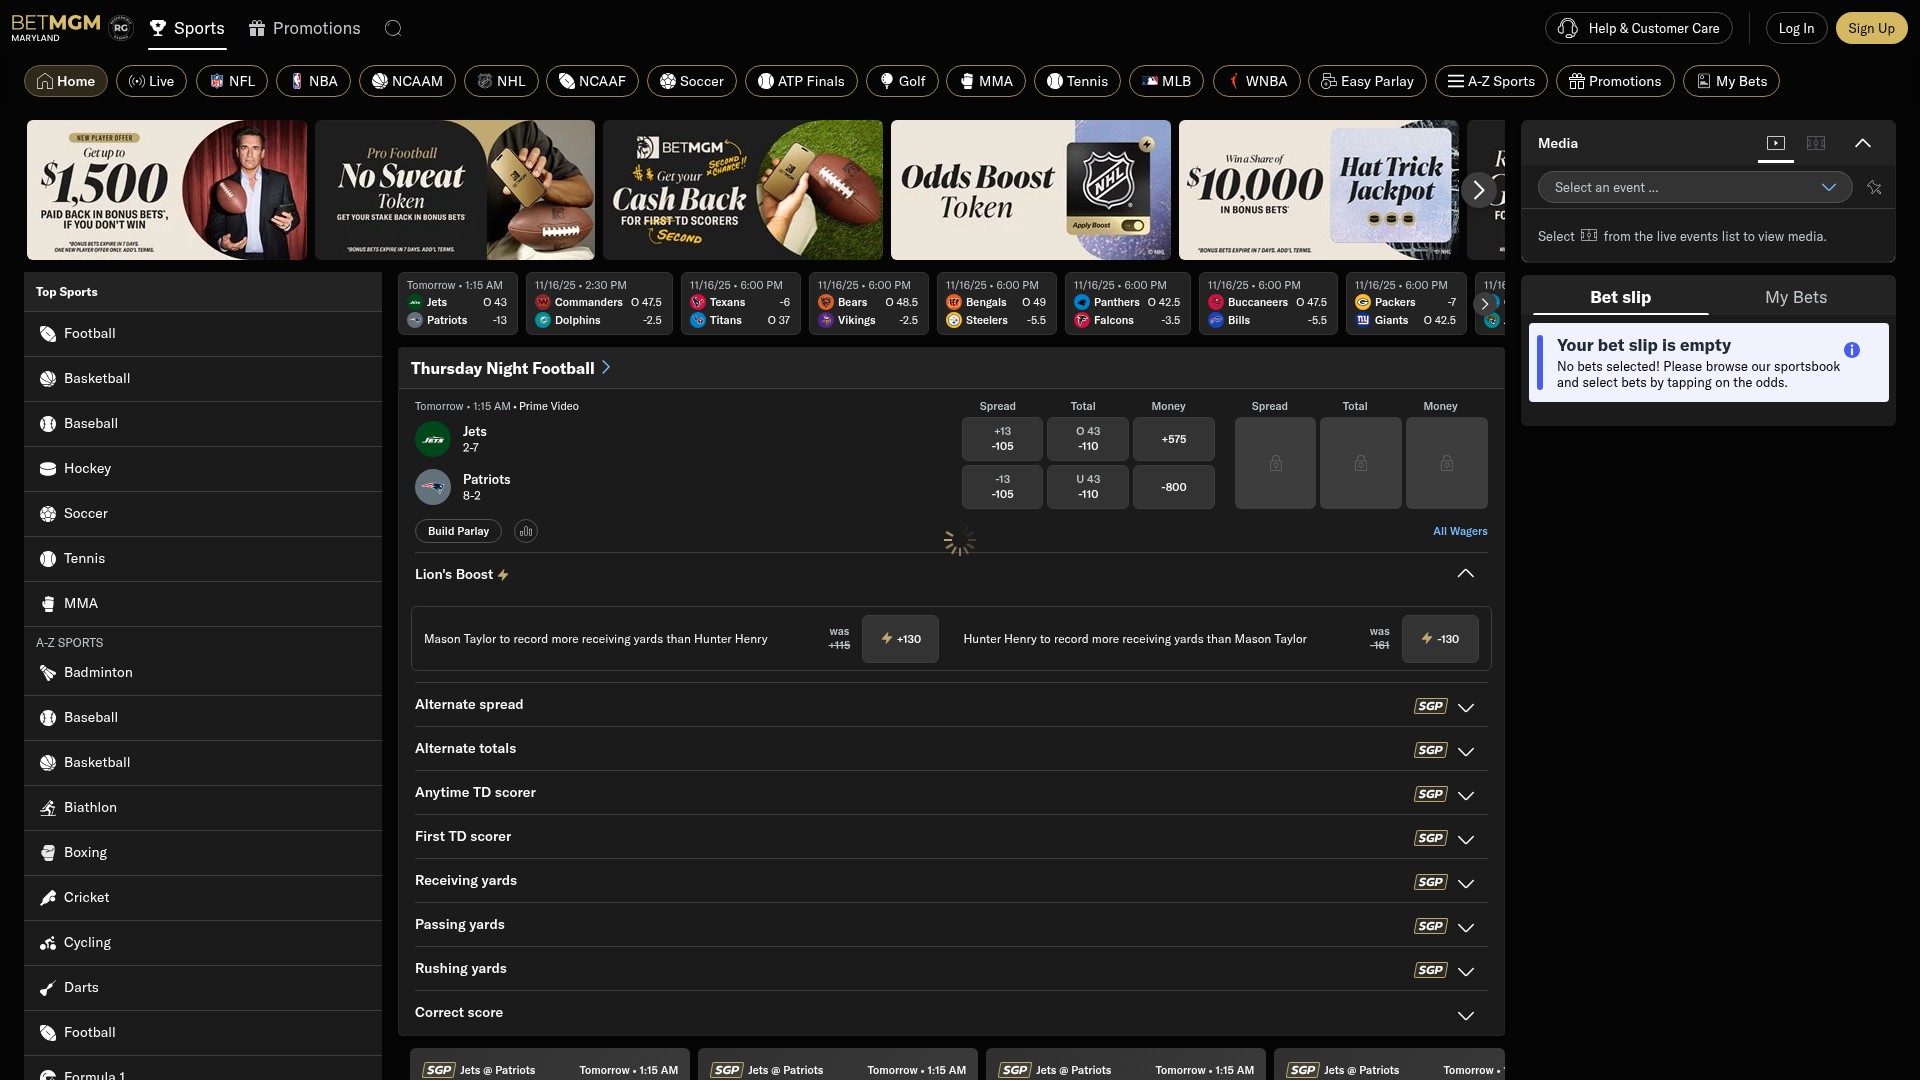This screenshot has height=1080, width=1920.
Task: Collapse the Media panel
Action: pyautogui.click(x=1863, y=143)
